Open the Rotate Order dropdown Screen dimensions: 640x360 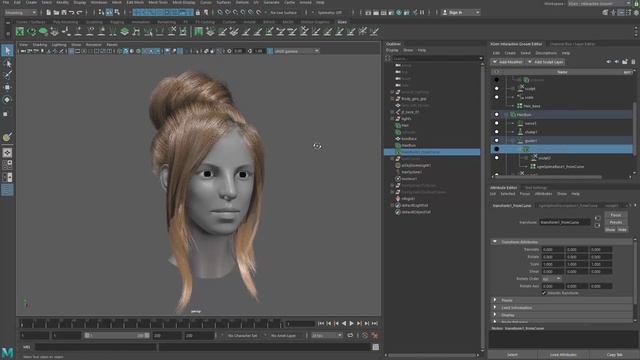tap(551, 279)
